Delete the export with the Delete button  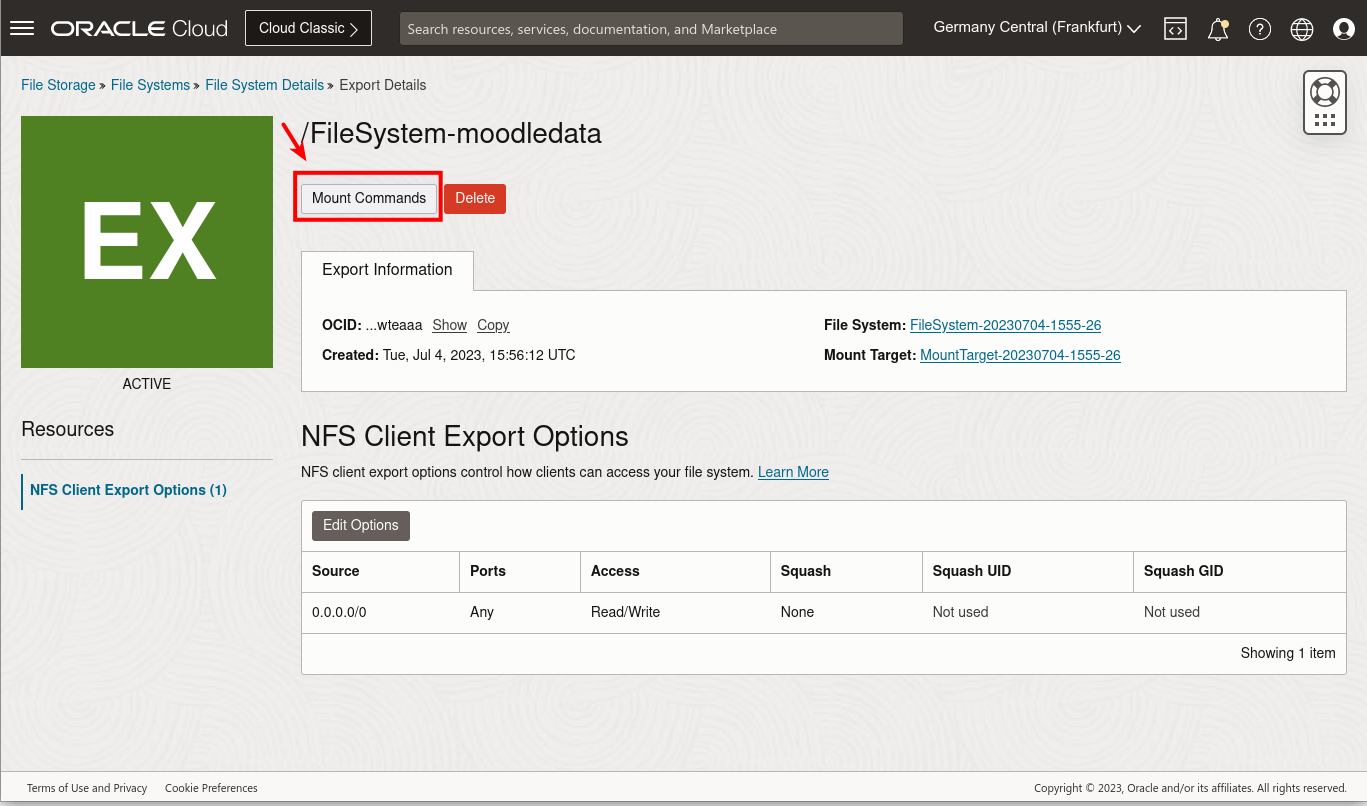(x=474, y=198)
